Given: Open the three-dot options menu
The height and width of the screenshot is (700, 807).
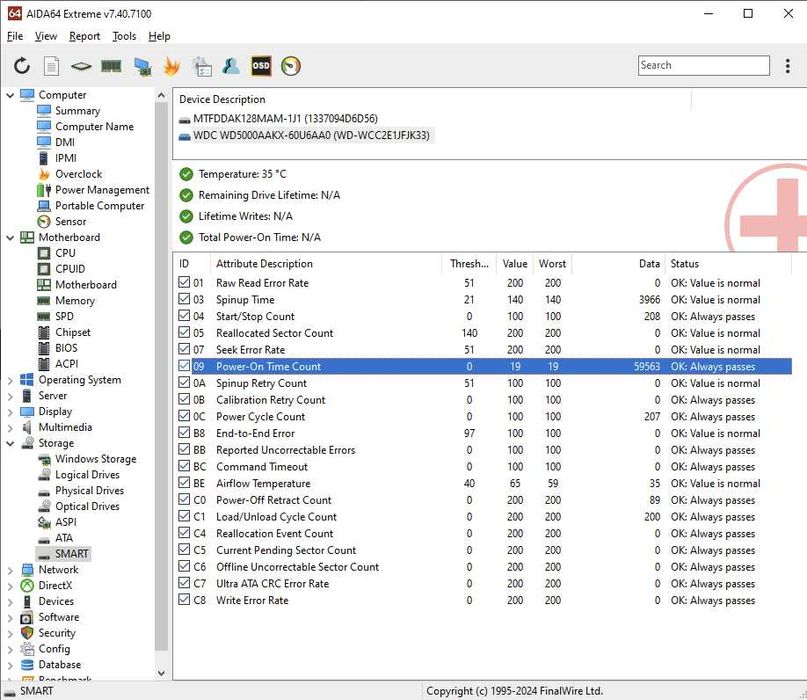Looking at the screenshot, I should (787, 66).
